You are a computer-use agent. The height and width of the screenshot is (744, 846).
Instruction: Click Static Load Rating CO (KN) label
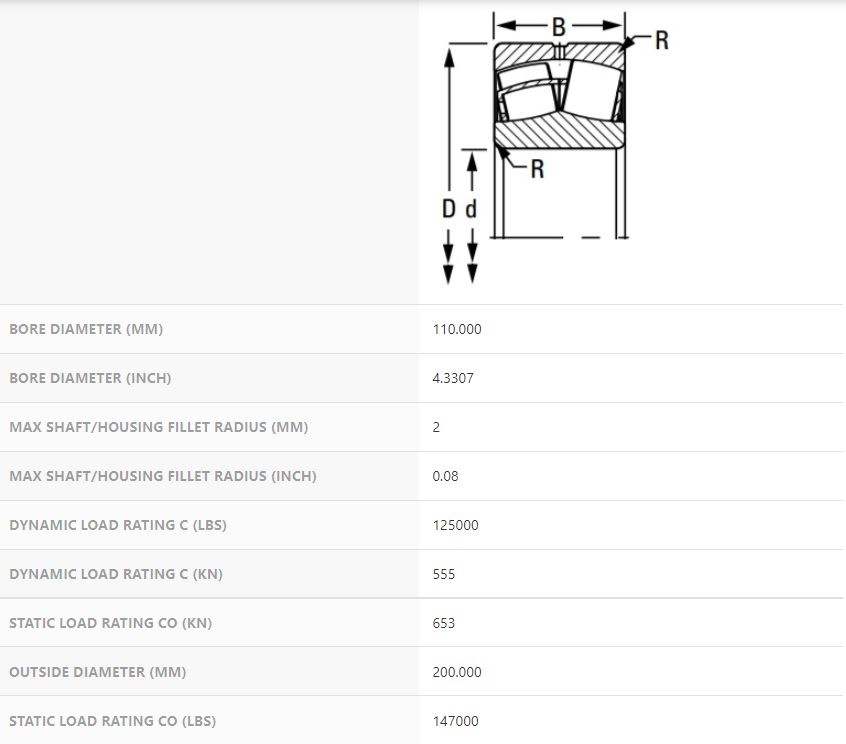[x=110, y=623]
